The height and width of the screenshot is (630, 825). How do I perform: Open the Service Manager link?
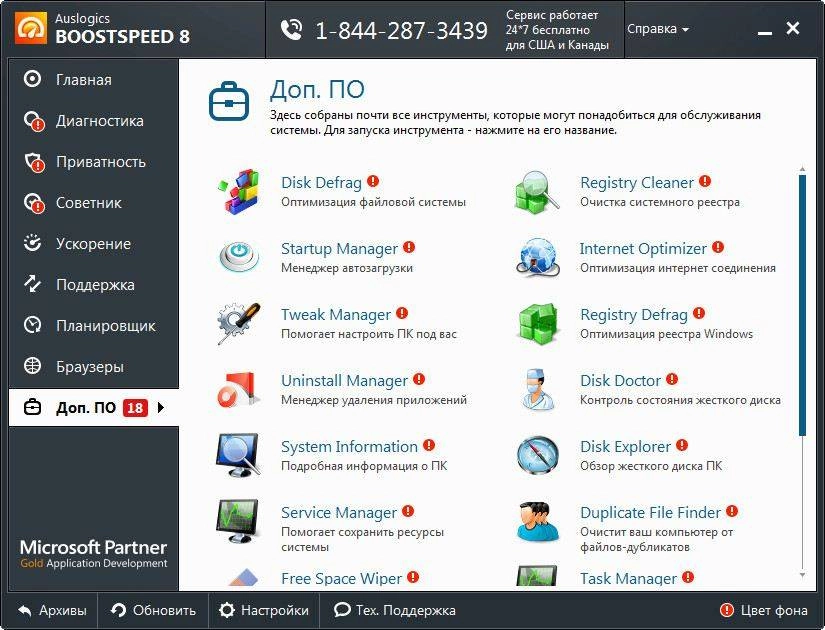pyautogui.click(x=339, y=513)
